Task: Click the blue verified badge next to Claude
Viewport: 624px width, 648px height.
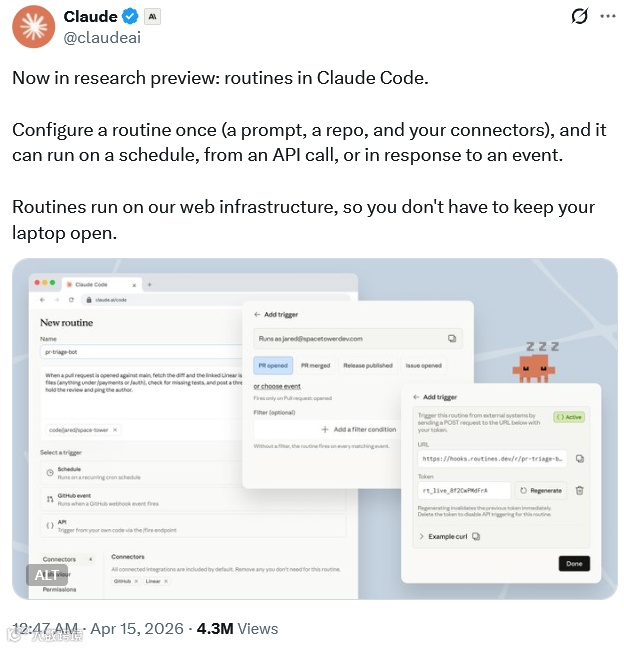Action: [x=130, y=17]
